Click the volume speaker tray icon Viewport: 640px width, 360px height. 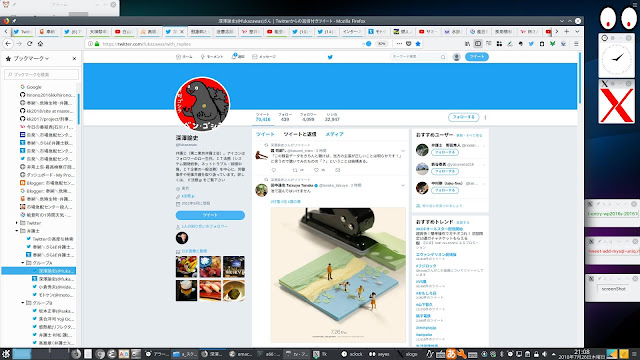coord(544,354)
